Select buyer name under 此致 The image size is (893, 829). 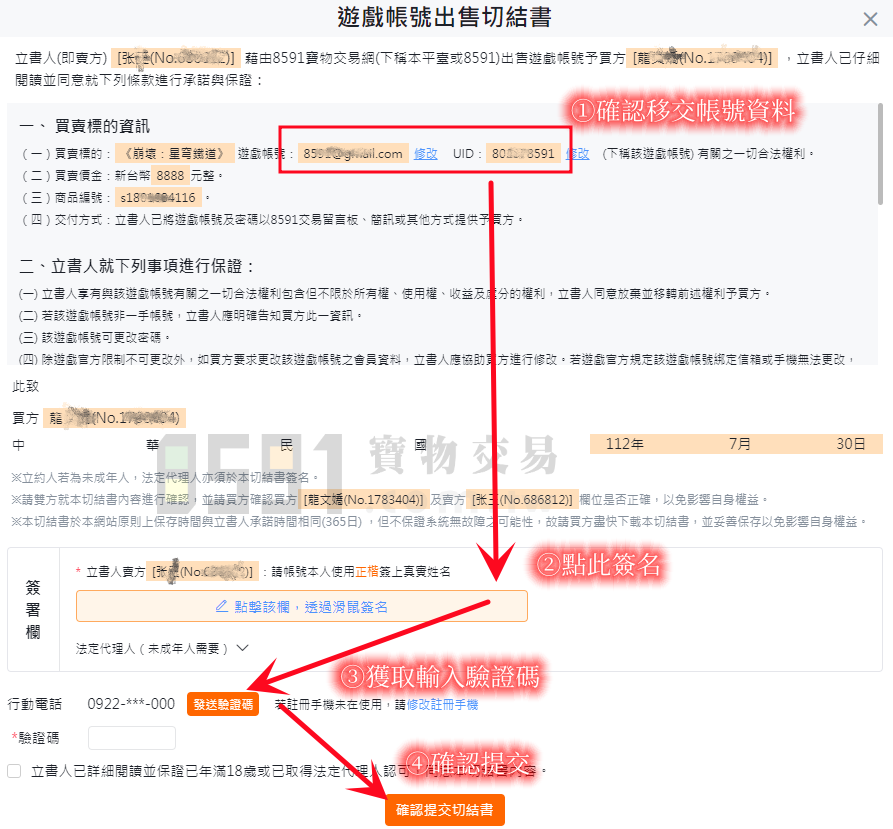click(114, 418)
